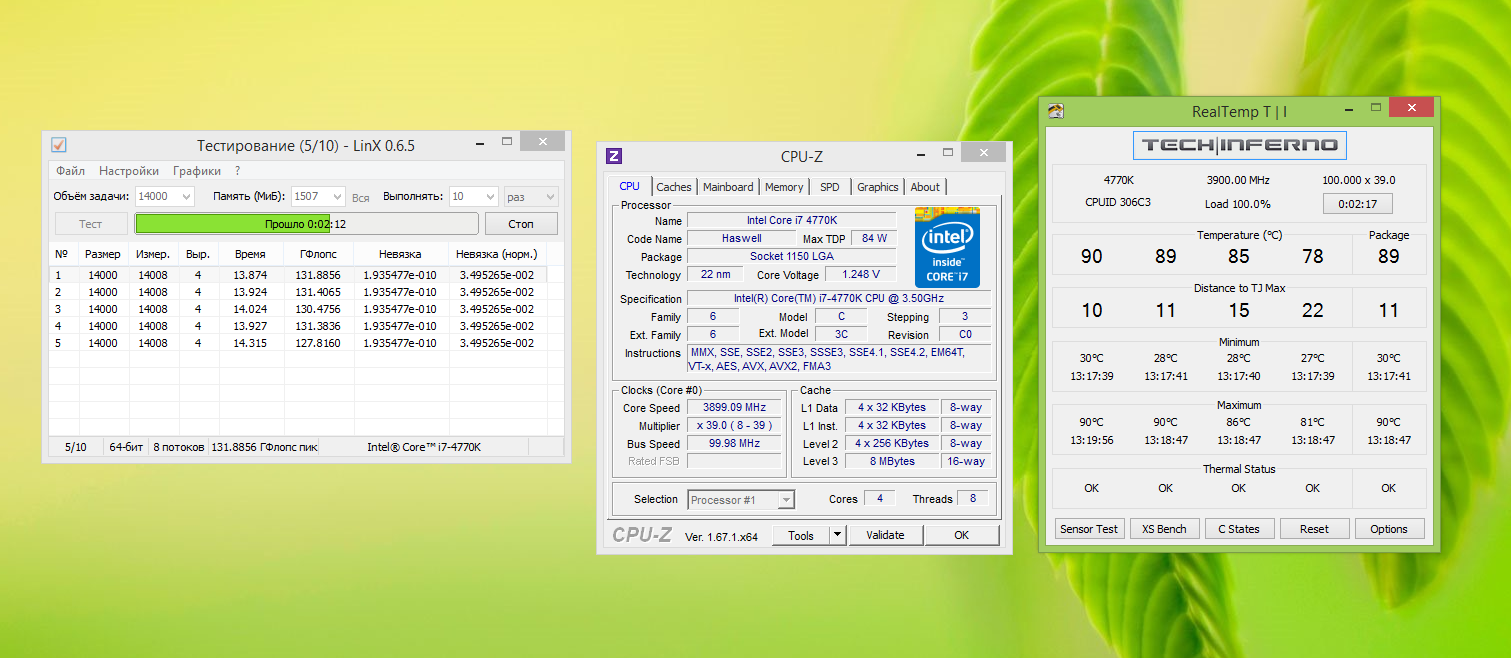The height and width of the screenshot is (658, 1511).
Task: Click the 3900.00 MHz frequency in RealTemp
Action: click(1239, 180)
